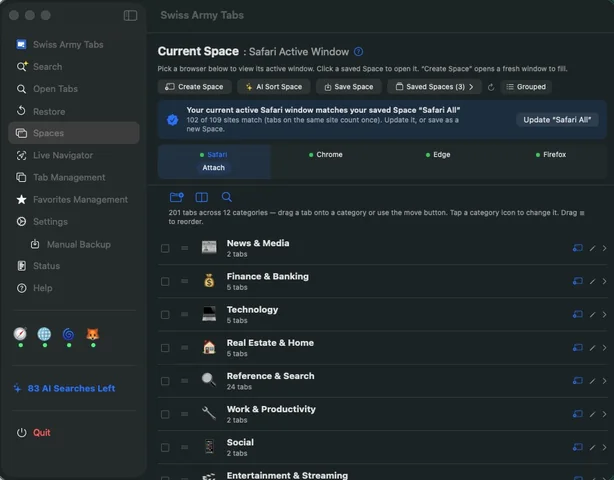Check the News & Media checkbox
The width and height of the screenshot is (614, 480).
click(165, 248)
